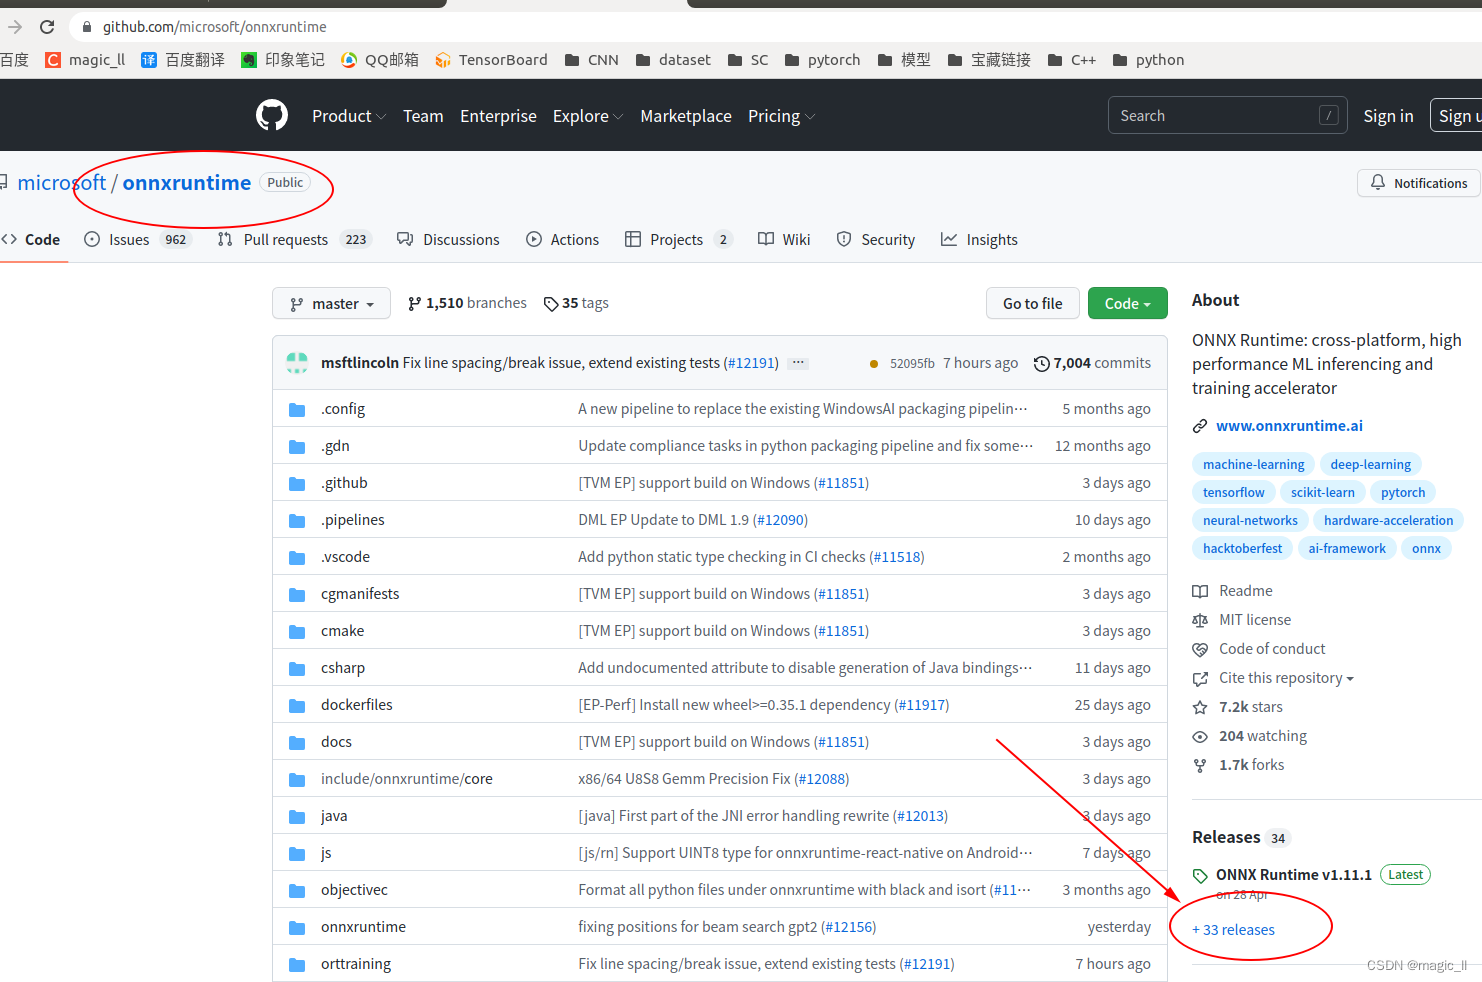Switch to the Projects tab

click(679, 240)
